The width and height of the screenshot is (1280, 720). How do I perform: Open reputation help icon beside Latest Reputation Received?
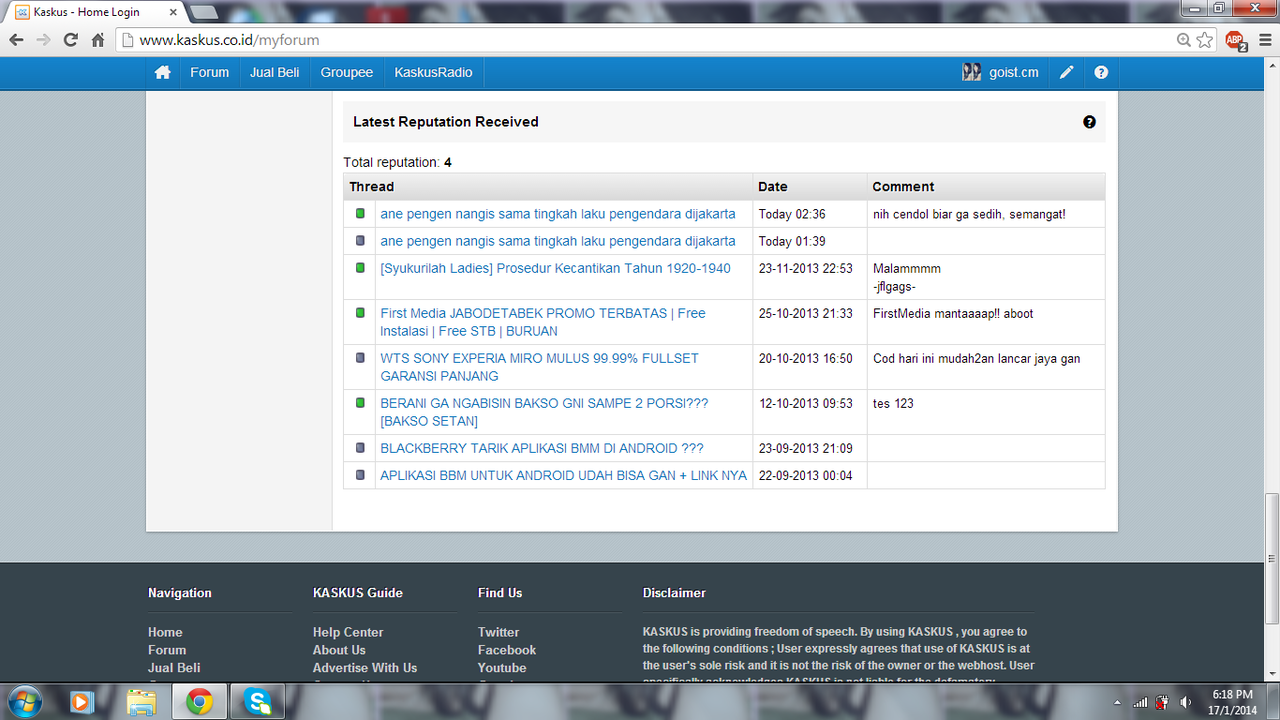(1089, 122)
